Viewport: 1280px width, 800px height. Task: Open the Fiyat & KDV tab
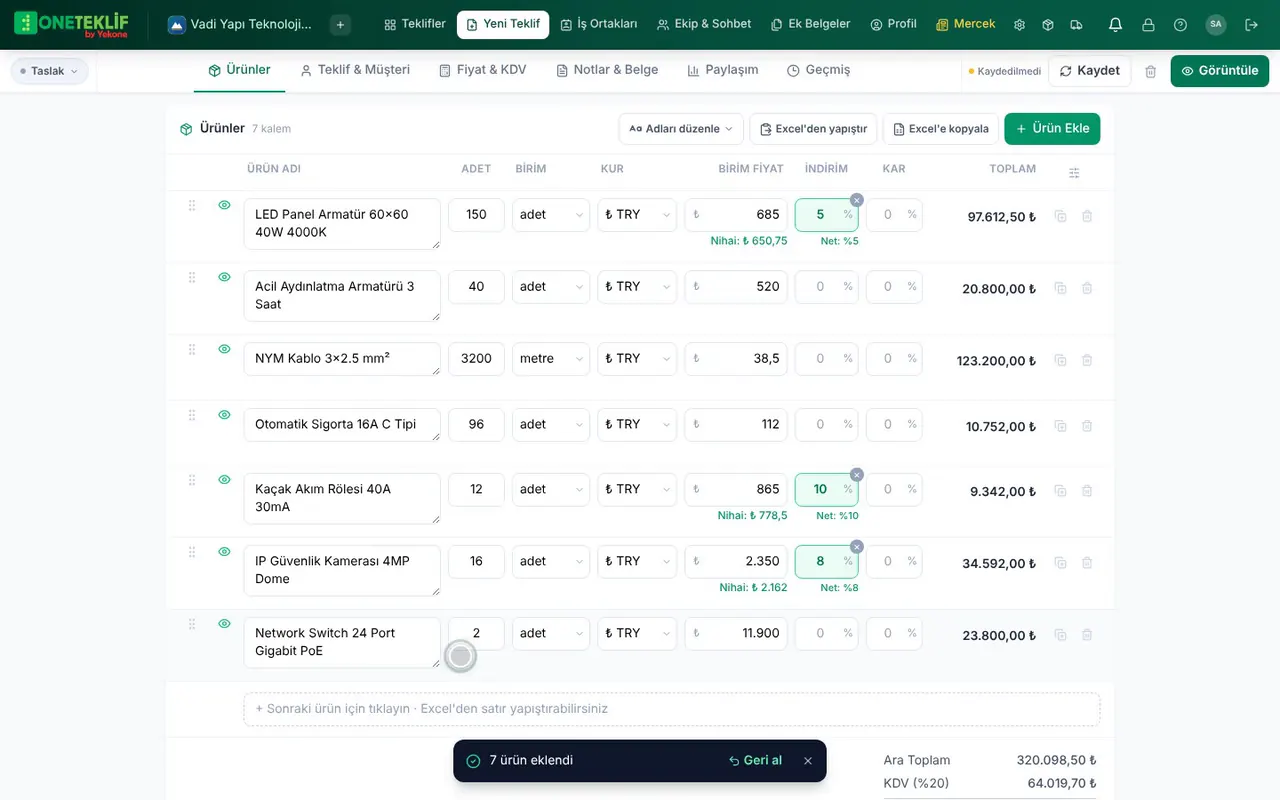(482, 70)
